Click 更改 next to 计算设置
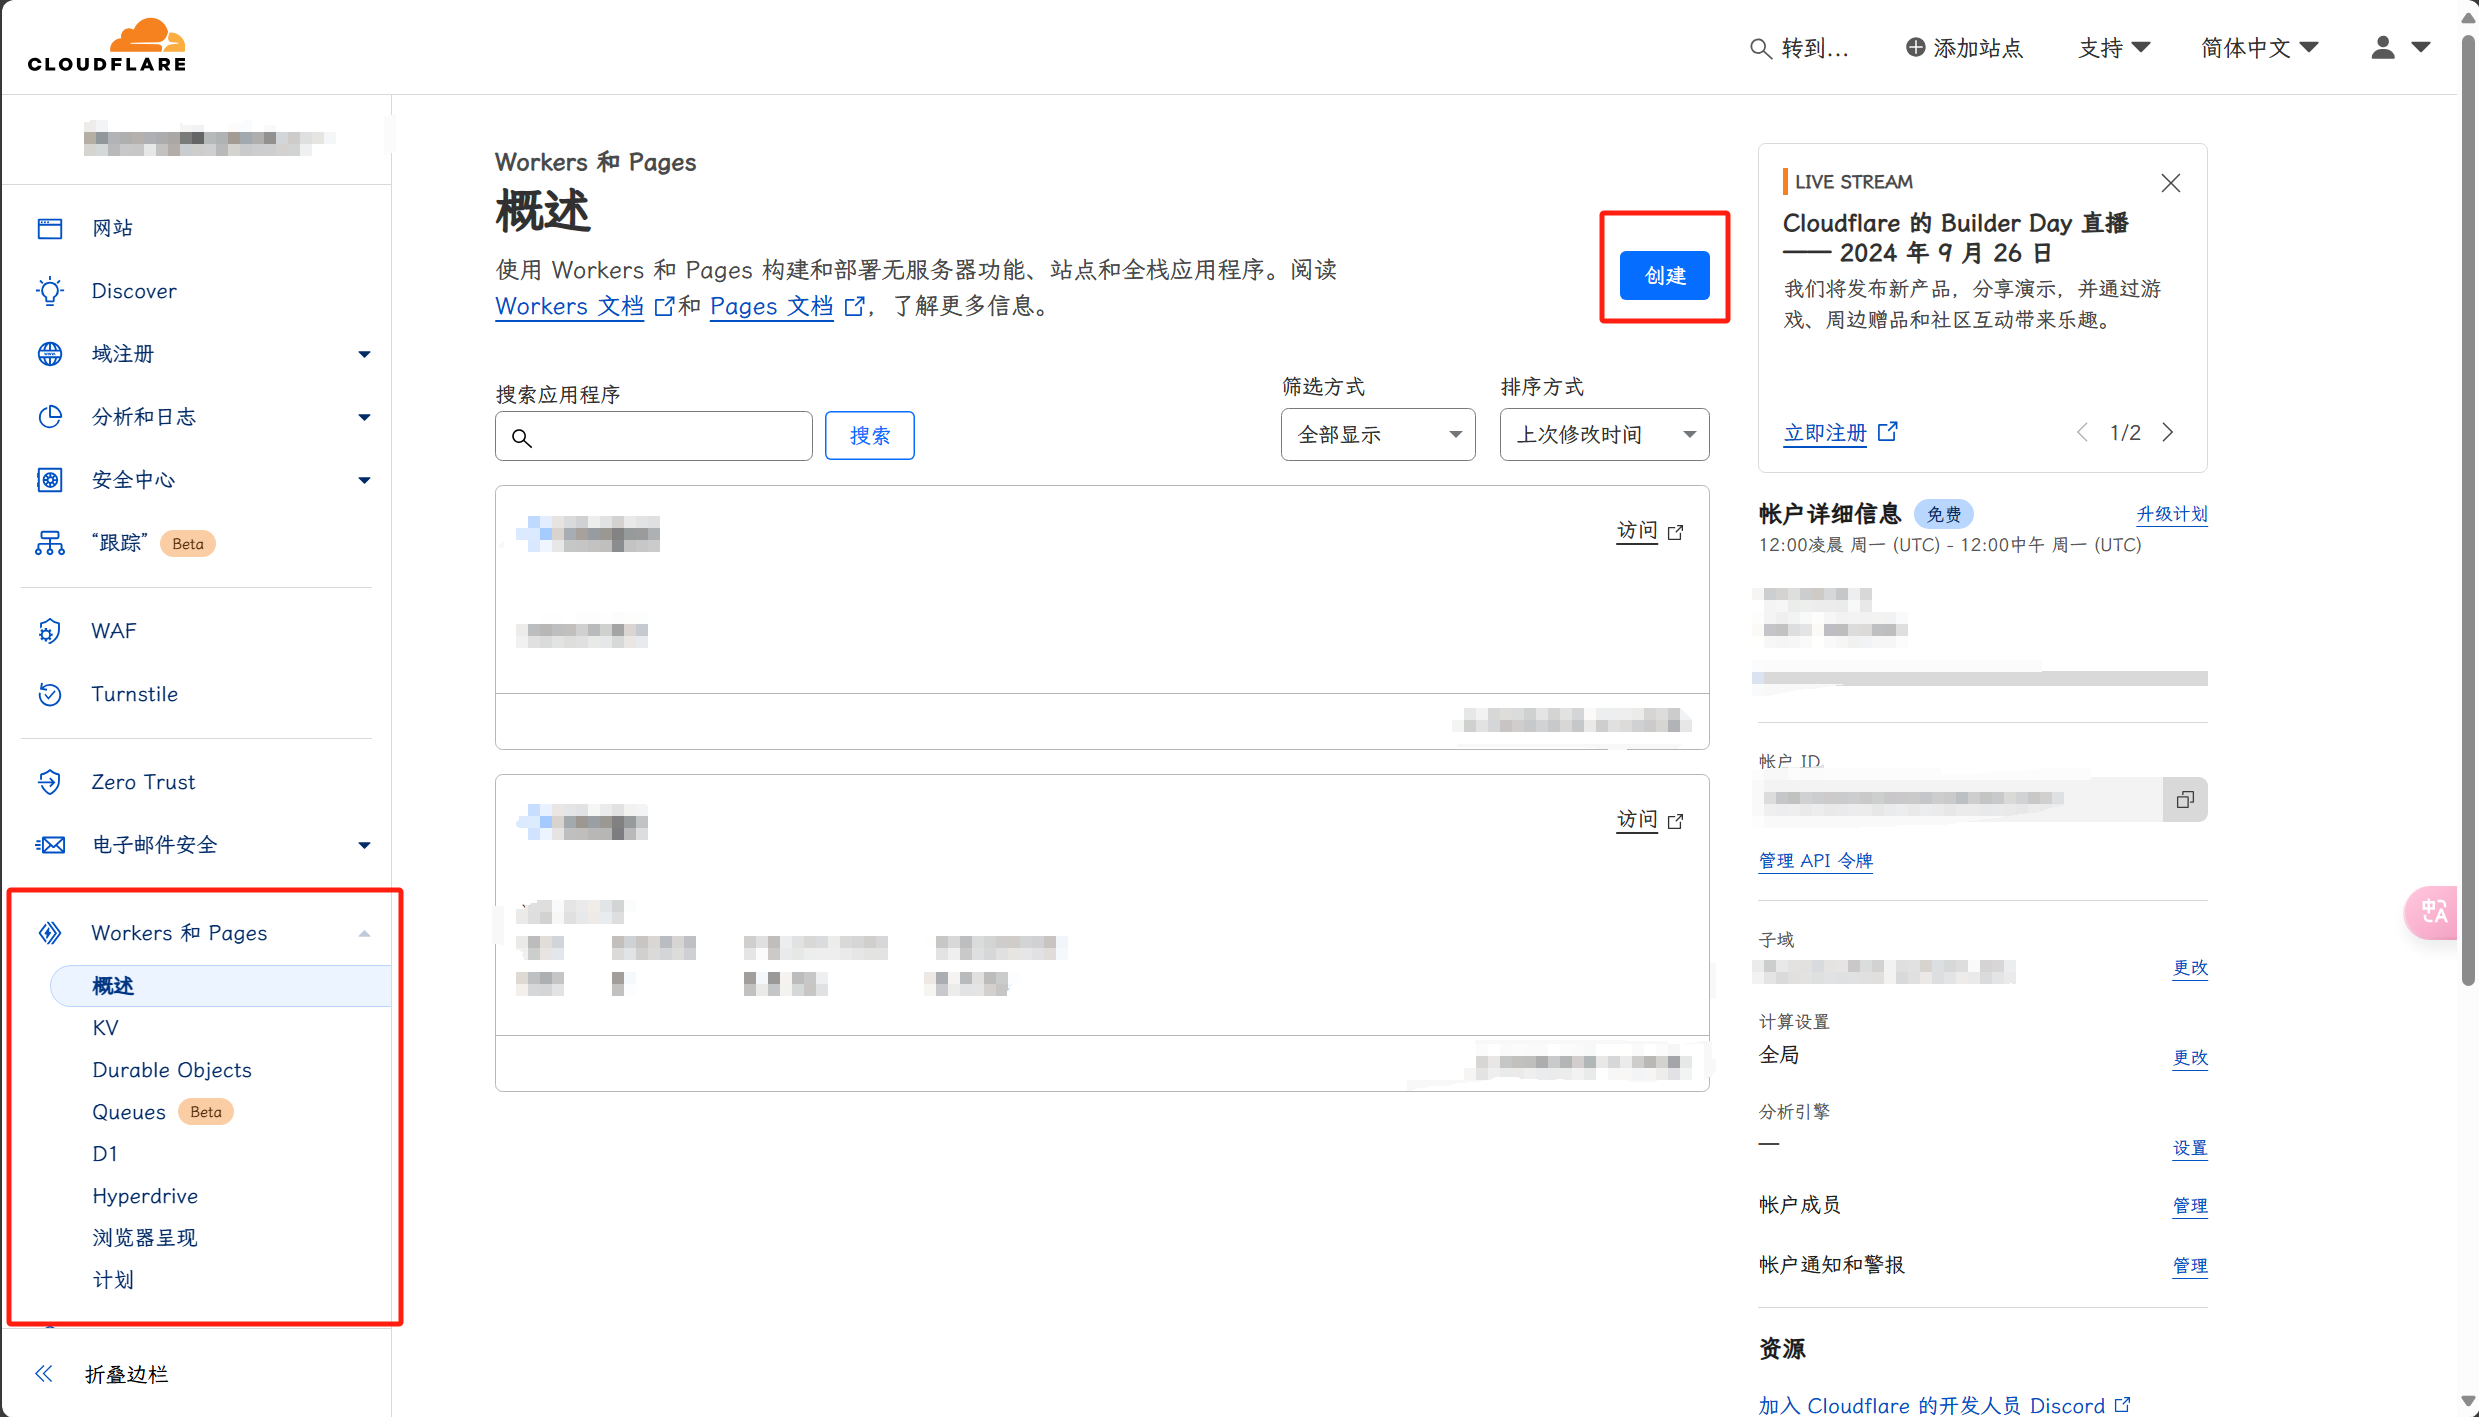2479x1417 pixels. coord(2190,1057)
